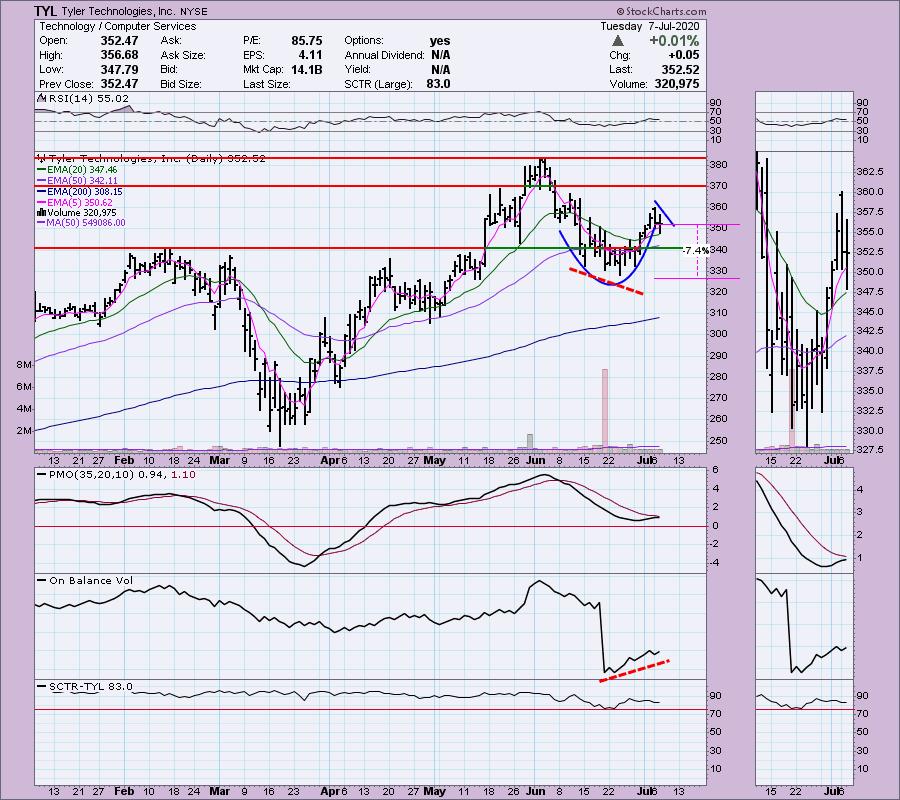Click the Last Size label
The width and height of the screenshot is (900, 800).
click(266, 84)
